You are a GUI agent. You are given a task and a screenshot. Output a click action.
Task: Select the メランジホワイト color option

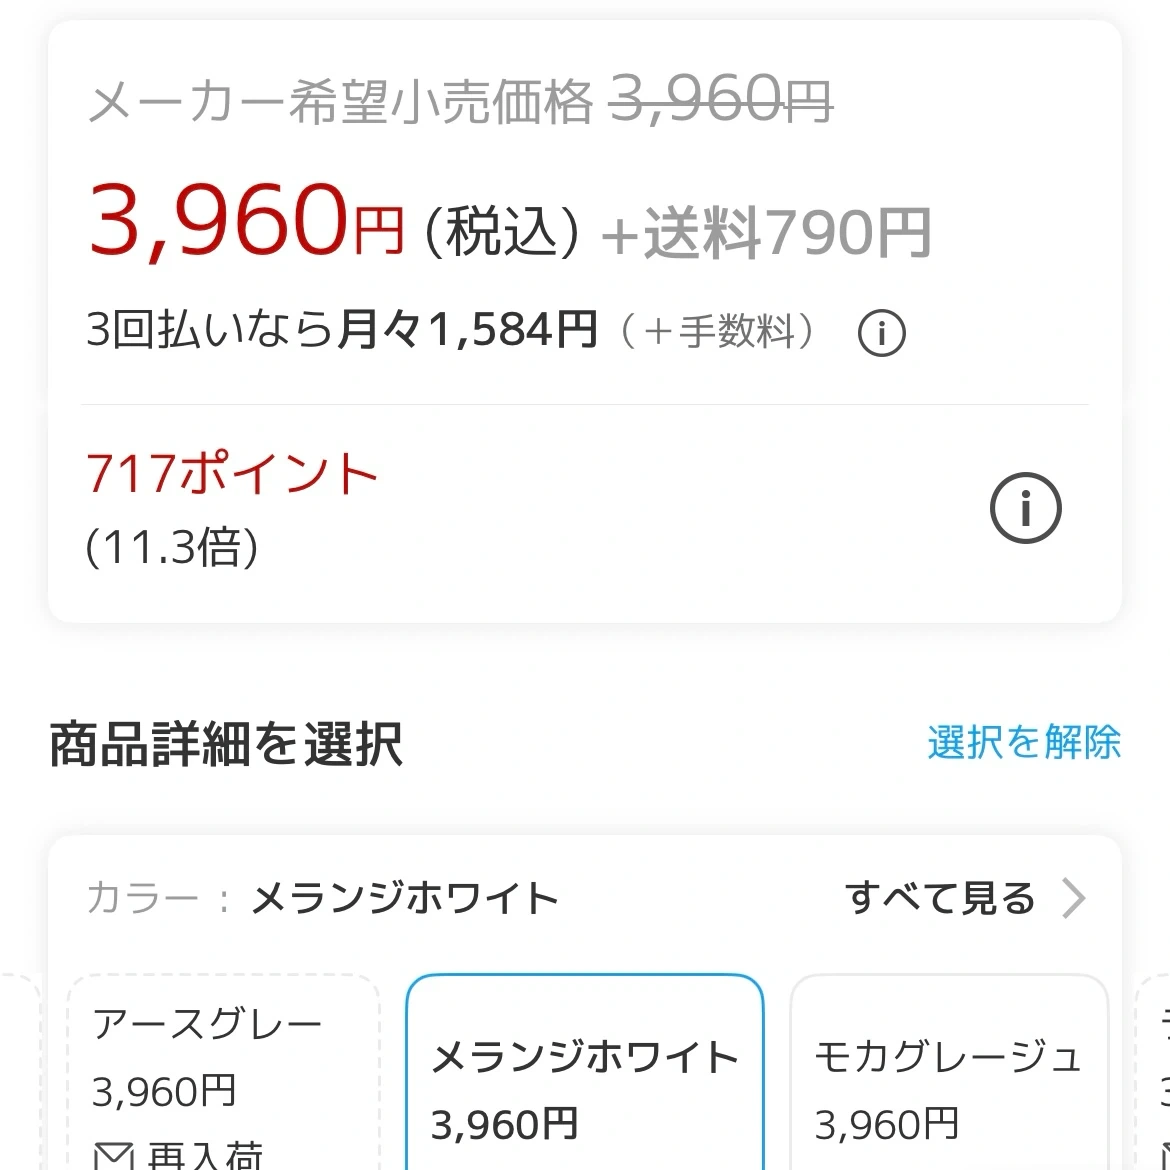click(585, 1072)
